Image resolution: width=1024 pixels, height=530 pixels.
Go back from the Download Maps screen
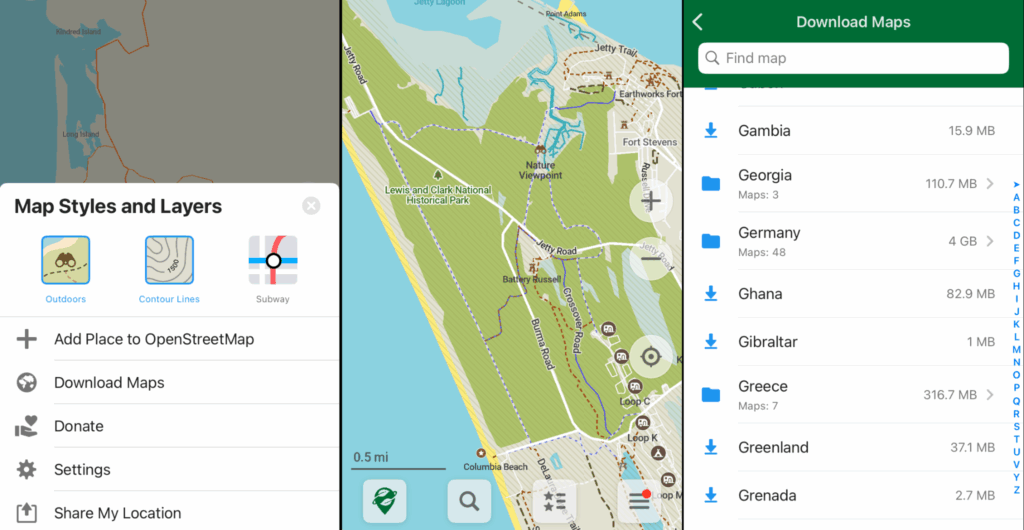[698, 22]
